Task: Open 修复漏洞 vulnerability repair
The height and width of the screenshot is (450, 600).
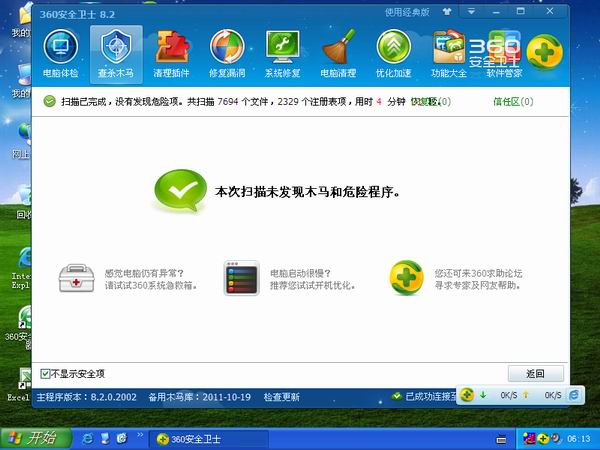Action: tap(227, 54)
